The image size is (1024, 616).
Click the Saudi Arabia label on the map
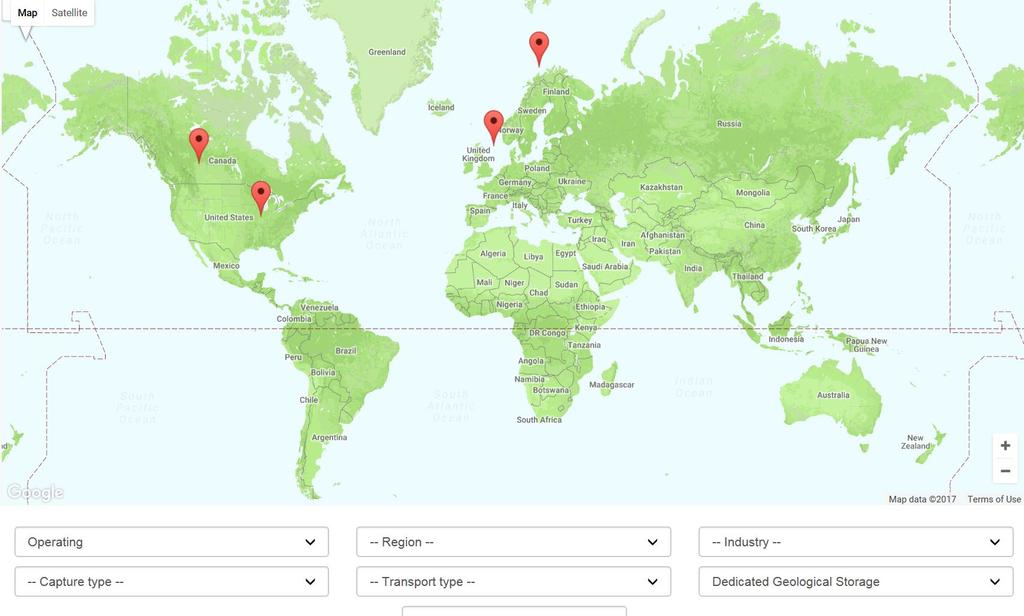605,267
